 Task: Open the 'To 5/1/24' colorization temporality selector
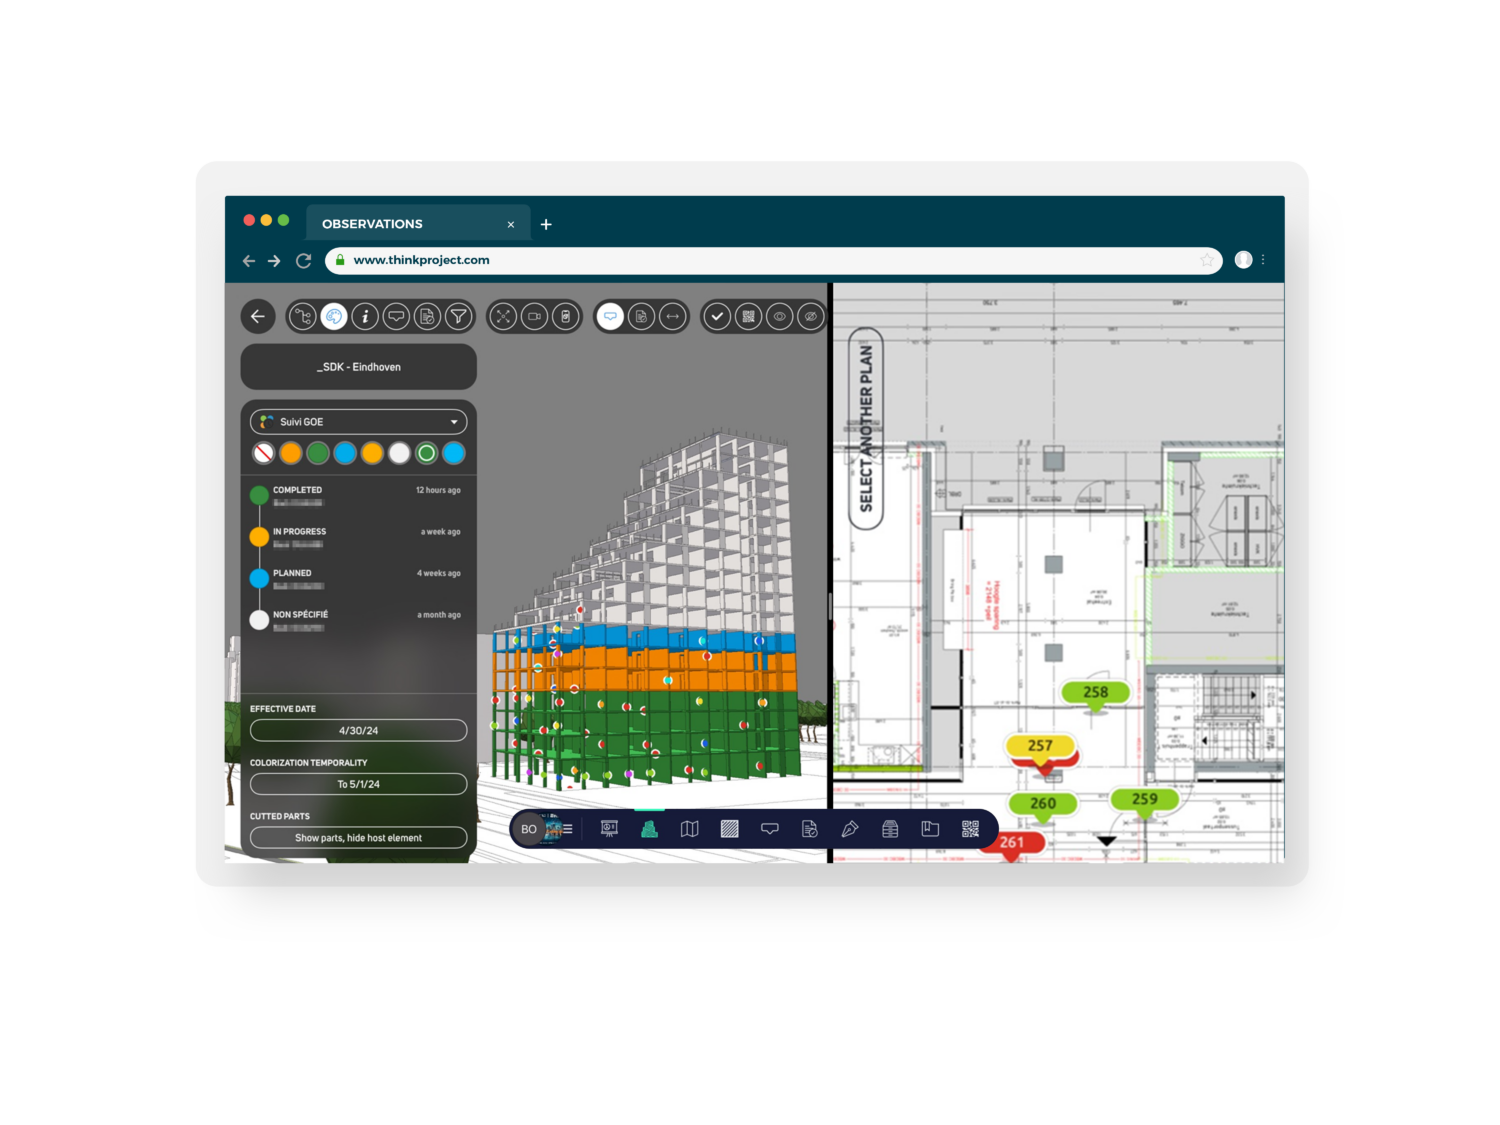coord(358,784)
